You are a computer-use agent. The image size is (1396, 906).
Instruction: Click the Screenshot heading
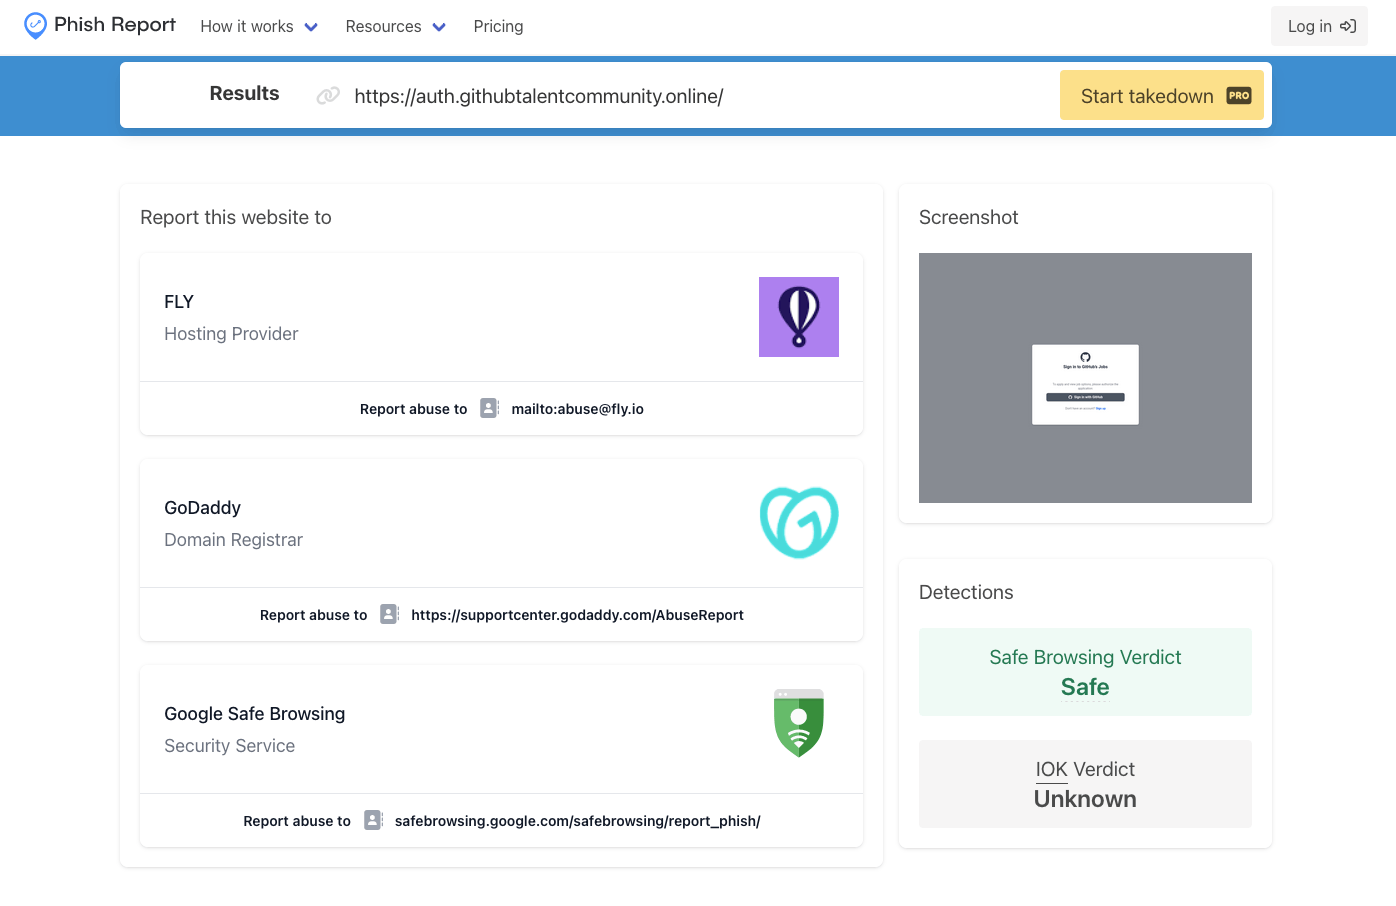click(968, 217)
